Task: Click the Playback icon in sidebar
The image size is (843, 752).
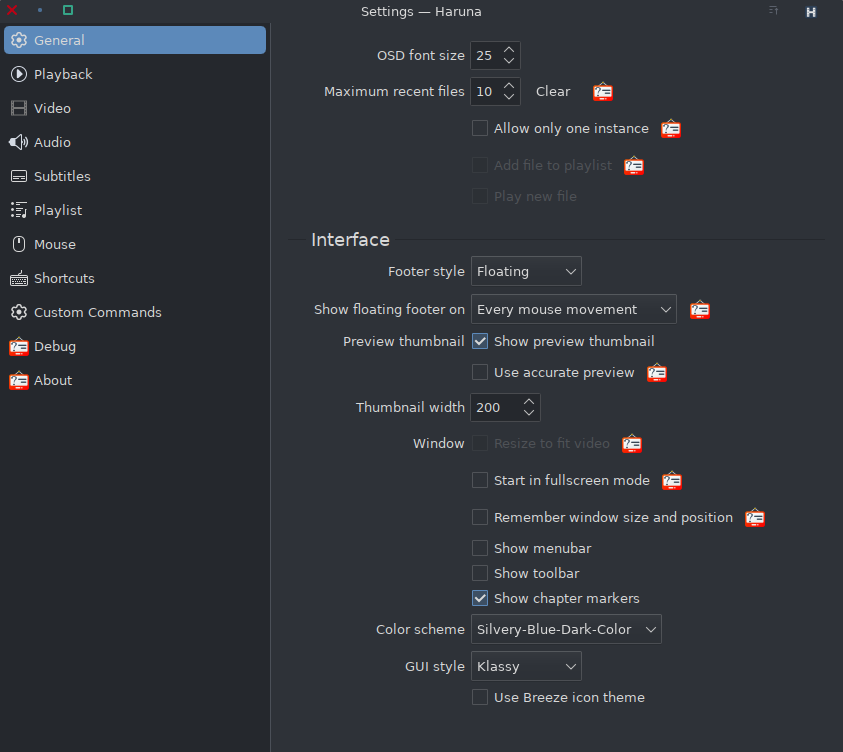Action: (18, 74)
